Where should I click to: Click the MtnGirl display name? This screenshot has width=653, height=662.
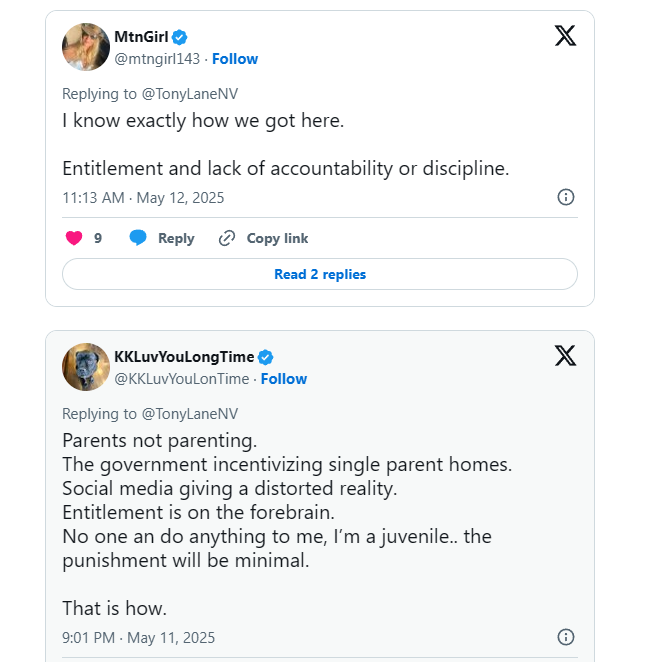pos(141,37)
